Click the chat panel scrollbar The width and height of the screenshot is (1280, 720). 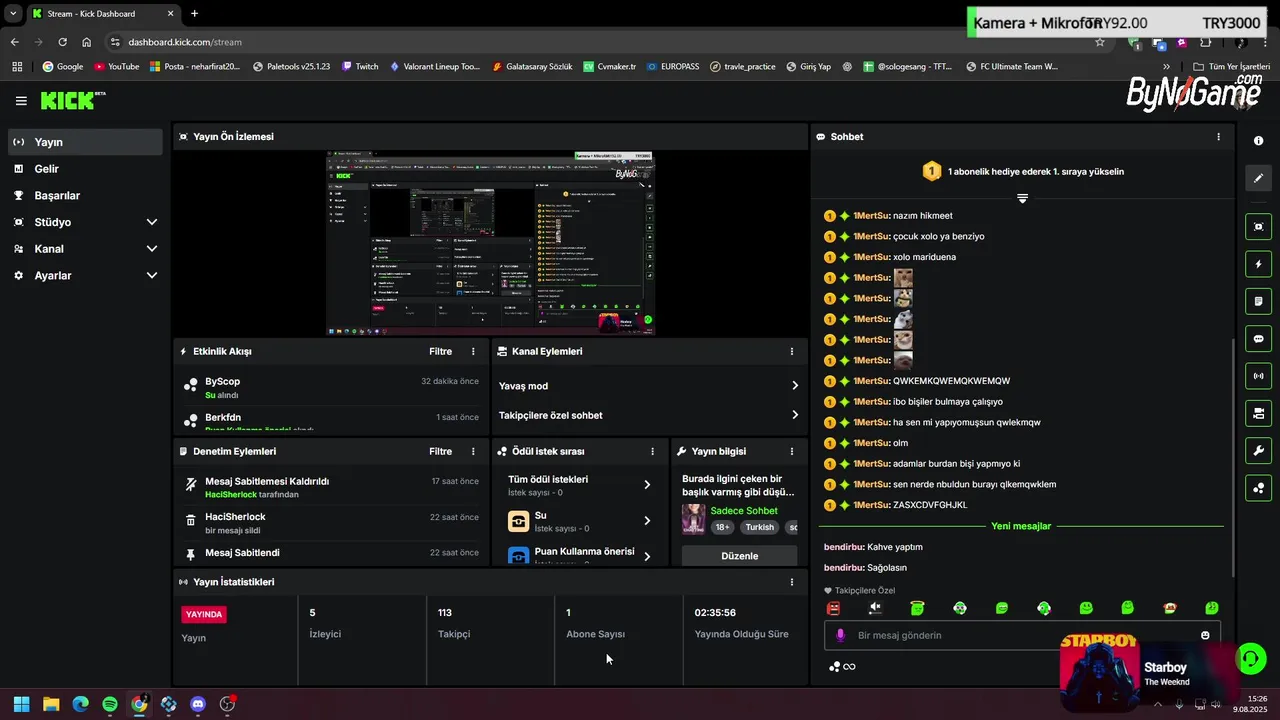tap(1233, 457)
